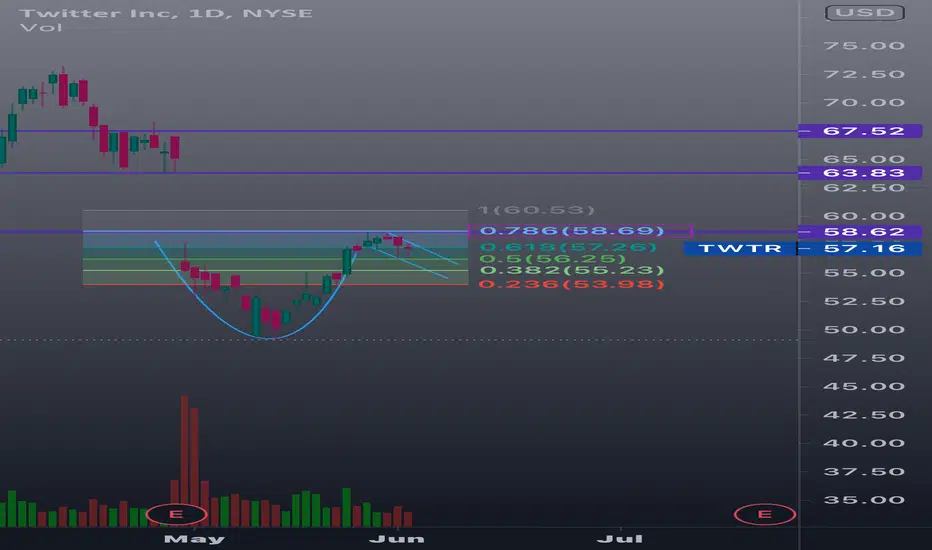Select Fibonacci level 1(60.53)
Viewport: 932px width, 550px height.
[536, 210]
